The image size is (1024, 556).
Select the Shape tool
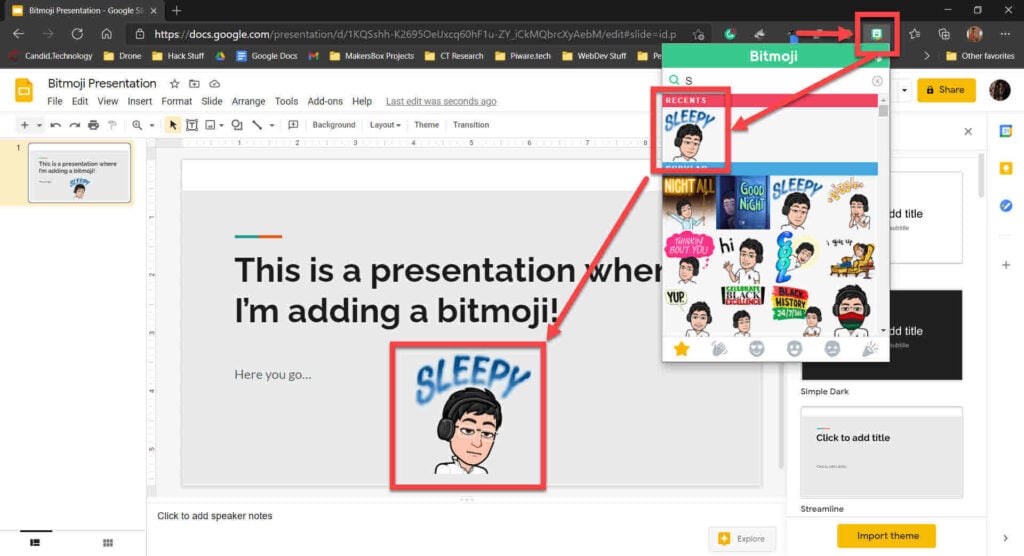237,125
